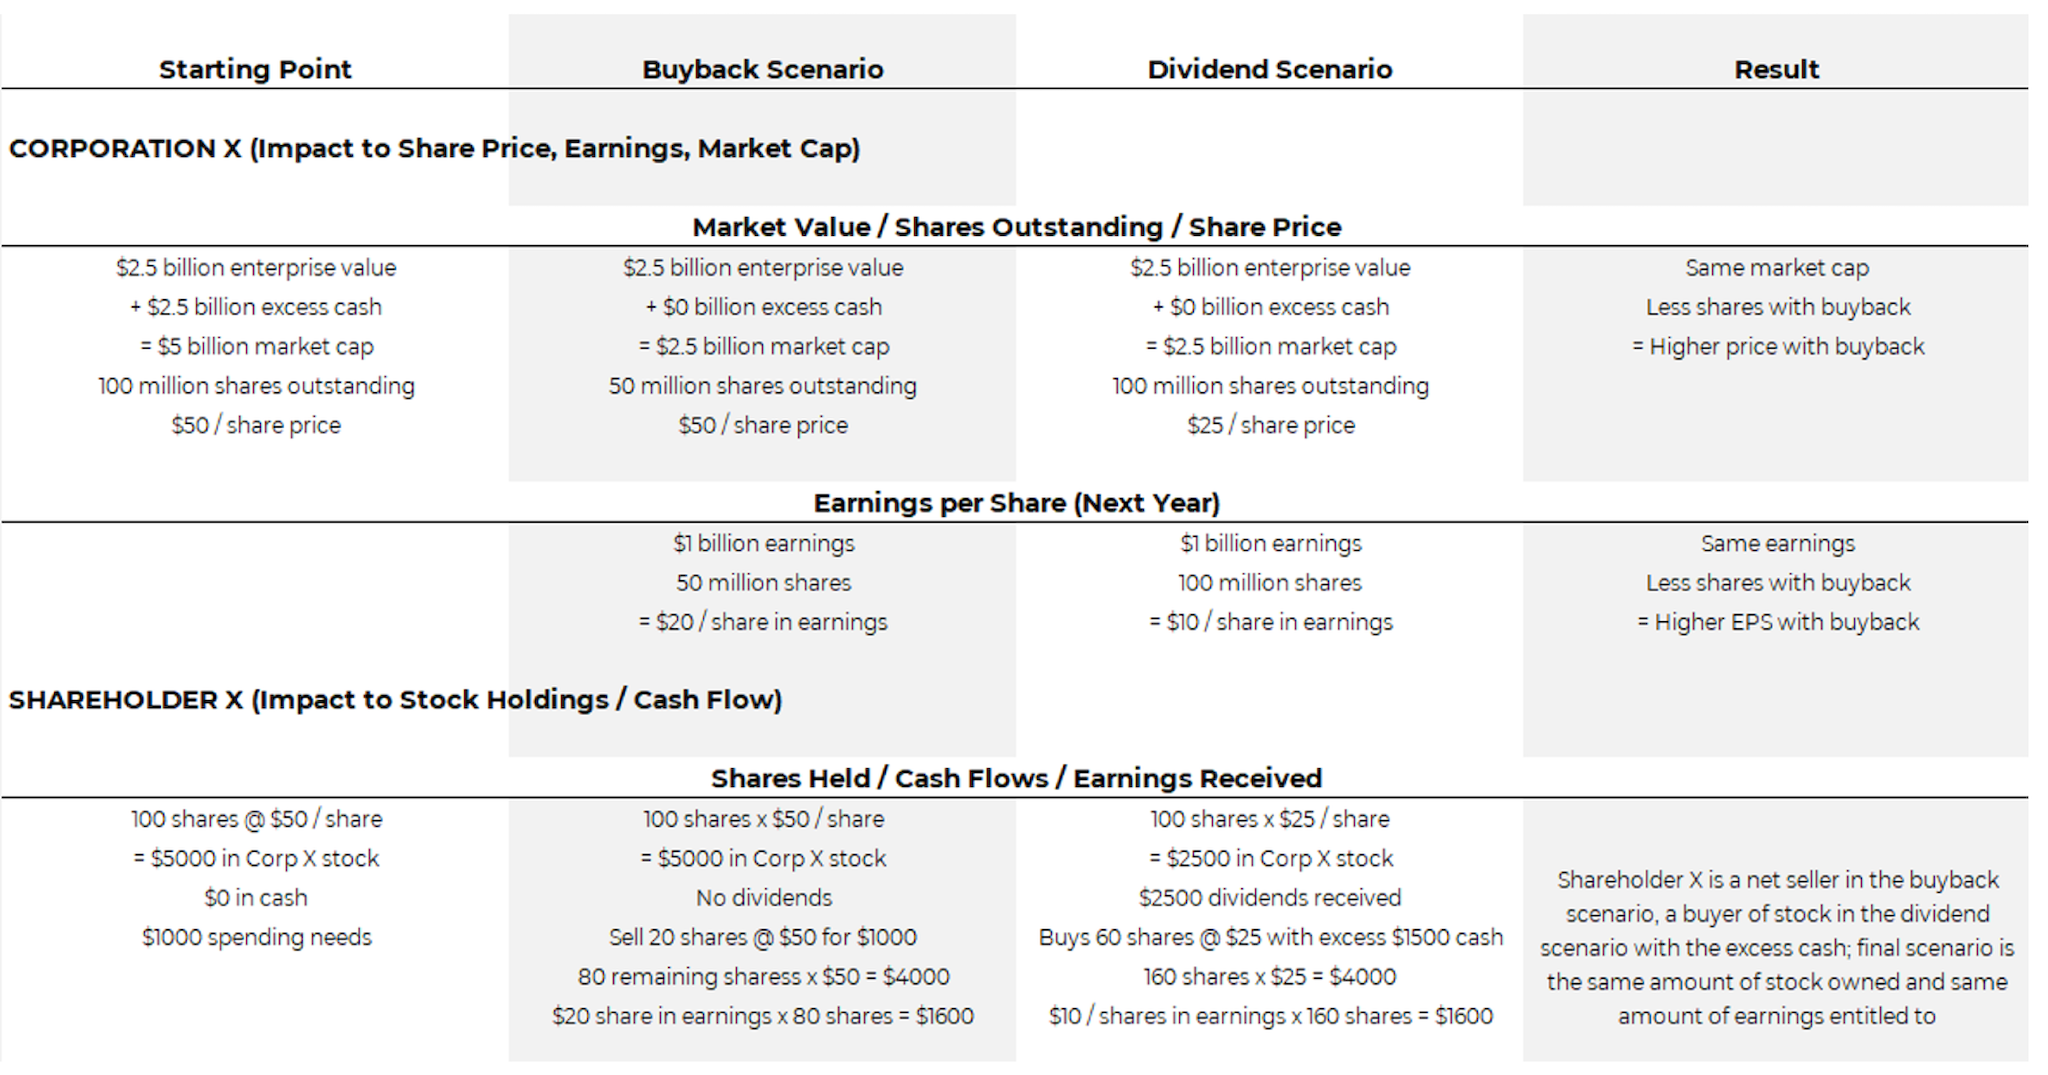The width and height of the screenshot is (2048, 1075).
Task: Click the '$25 / share price' cell
Action: coord(1270,425)
